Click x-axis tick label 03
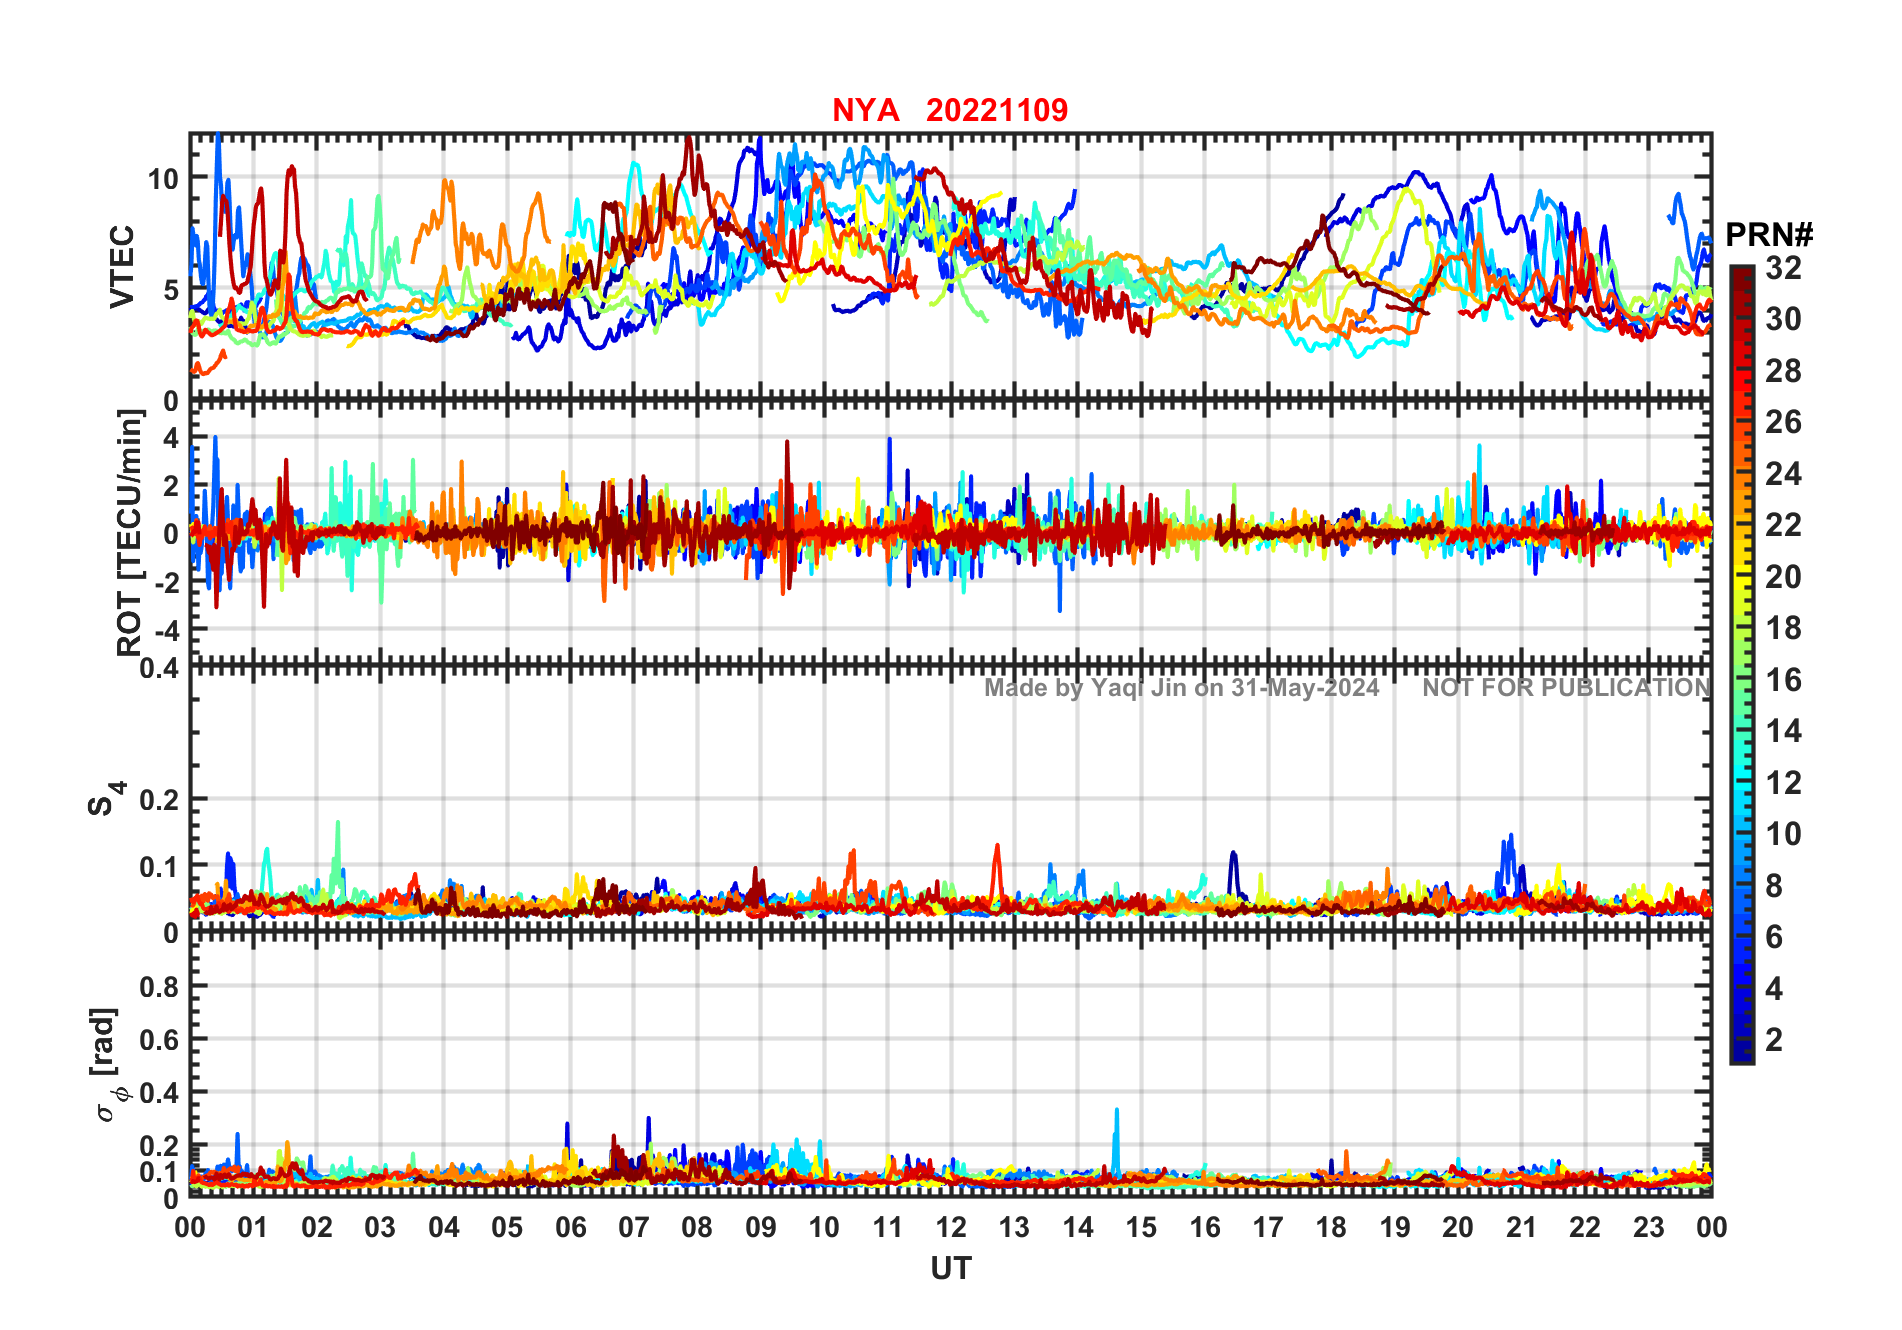1902x1330 pixels. click(x=380, y=1227)
